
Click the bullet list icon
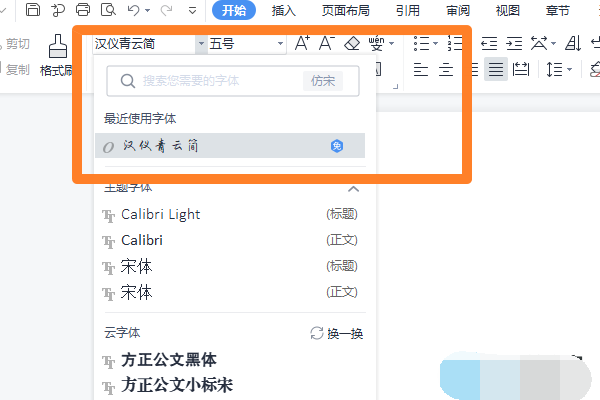click(421, 44)
